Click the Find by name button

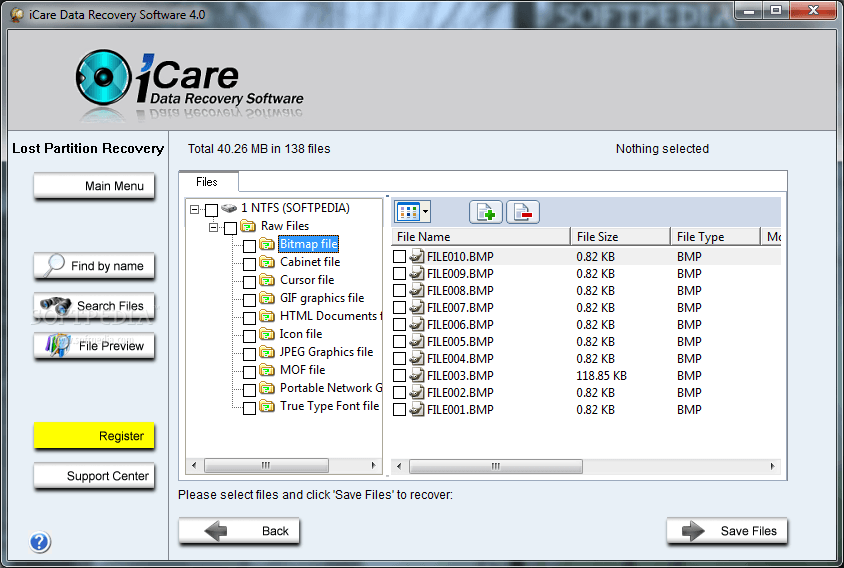click(x=94, y=266)
